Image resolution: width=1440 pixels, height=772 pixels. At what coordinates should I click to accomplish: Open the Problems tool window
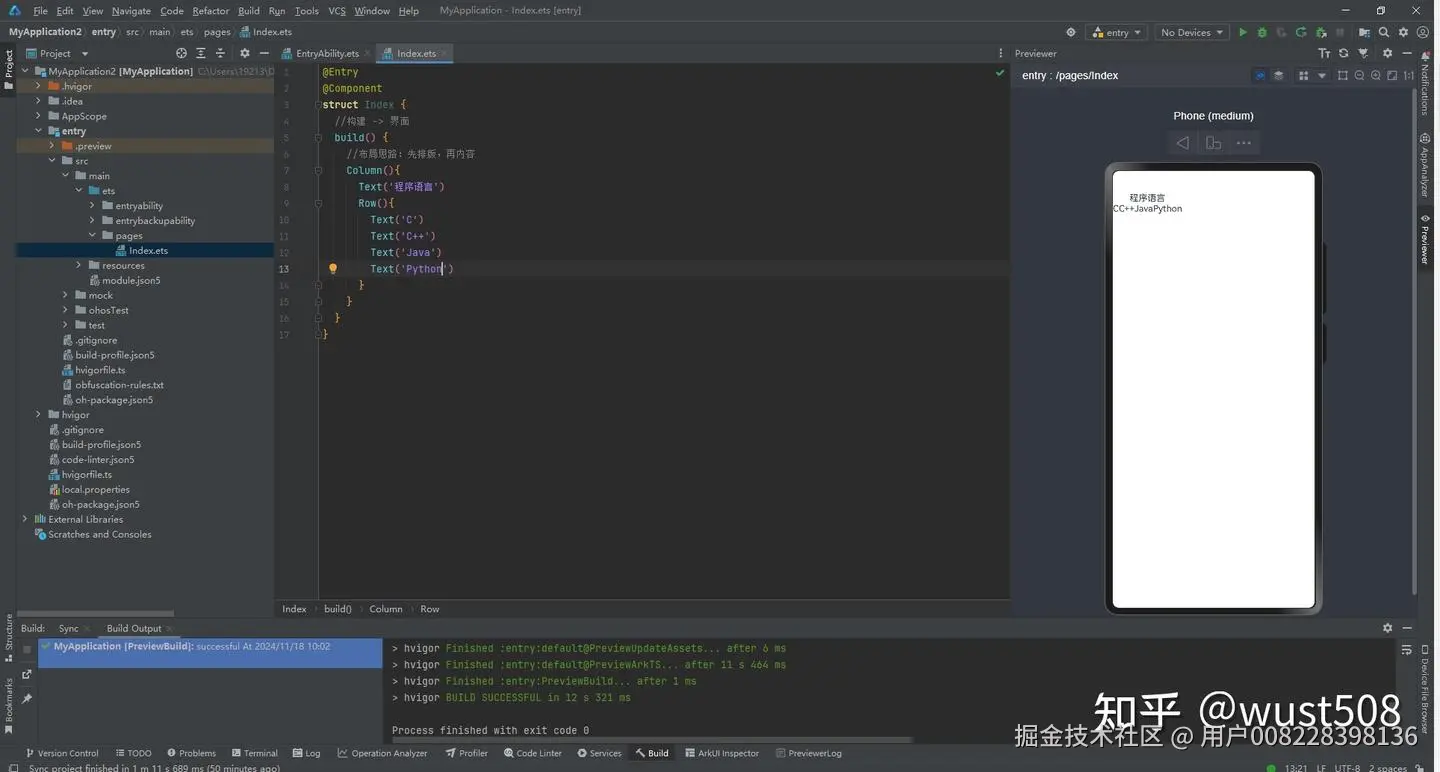tap(191, 753)
